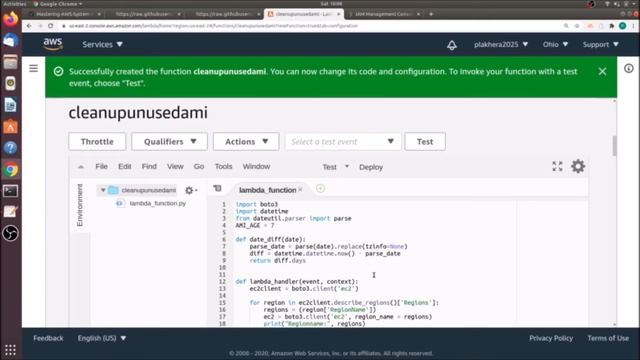Toggle fullscreen code editor
640x360 pixels.
click(557, 166)
